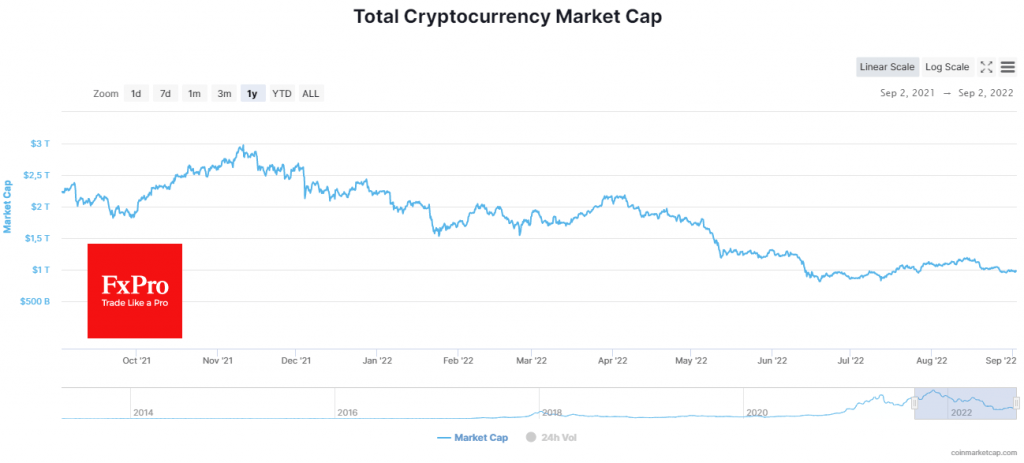
Task: Grab the right navigator range handle
Action: 1016,403
